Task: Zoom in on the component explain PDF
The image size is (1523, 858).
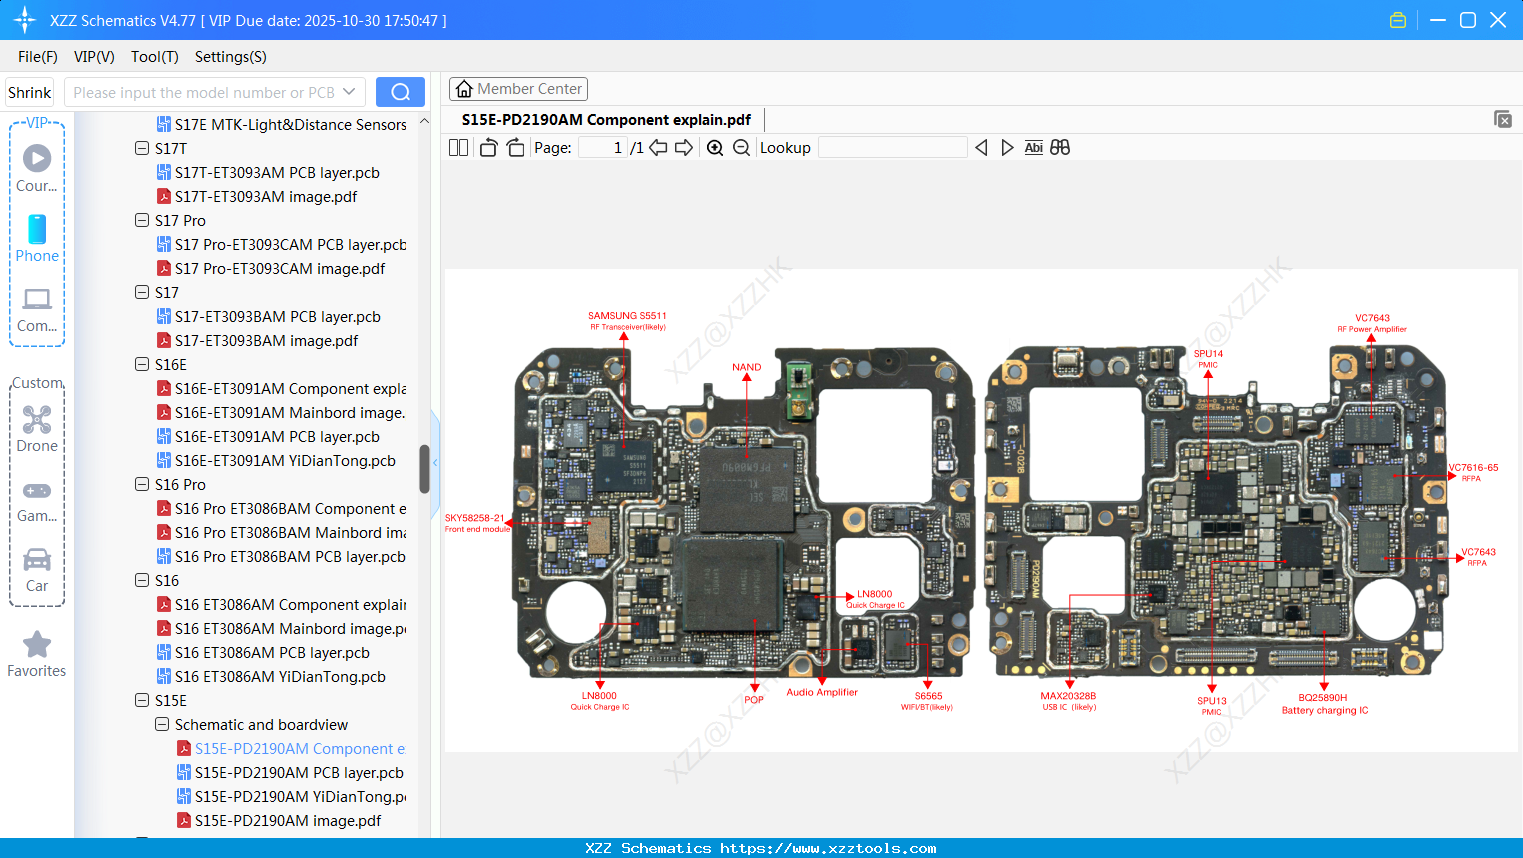Action: click(x=715, y=147)
